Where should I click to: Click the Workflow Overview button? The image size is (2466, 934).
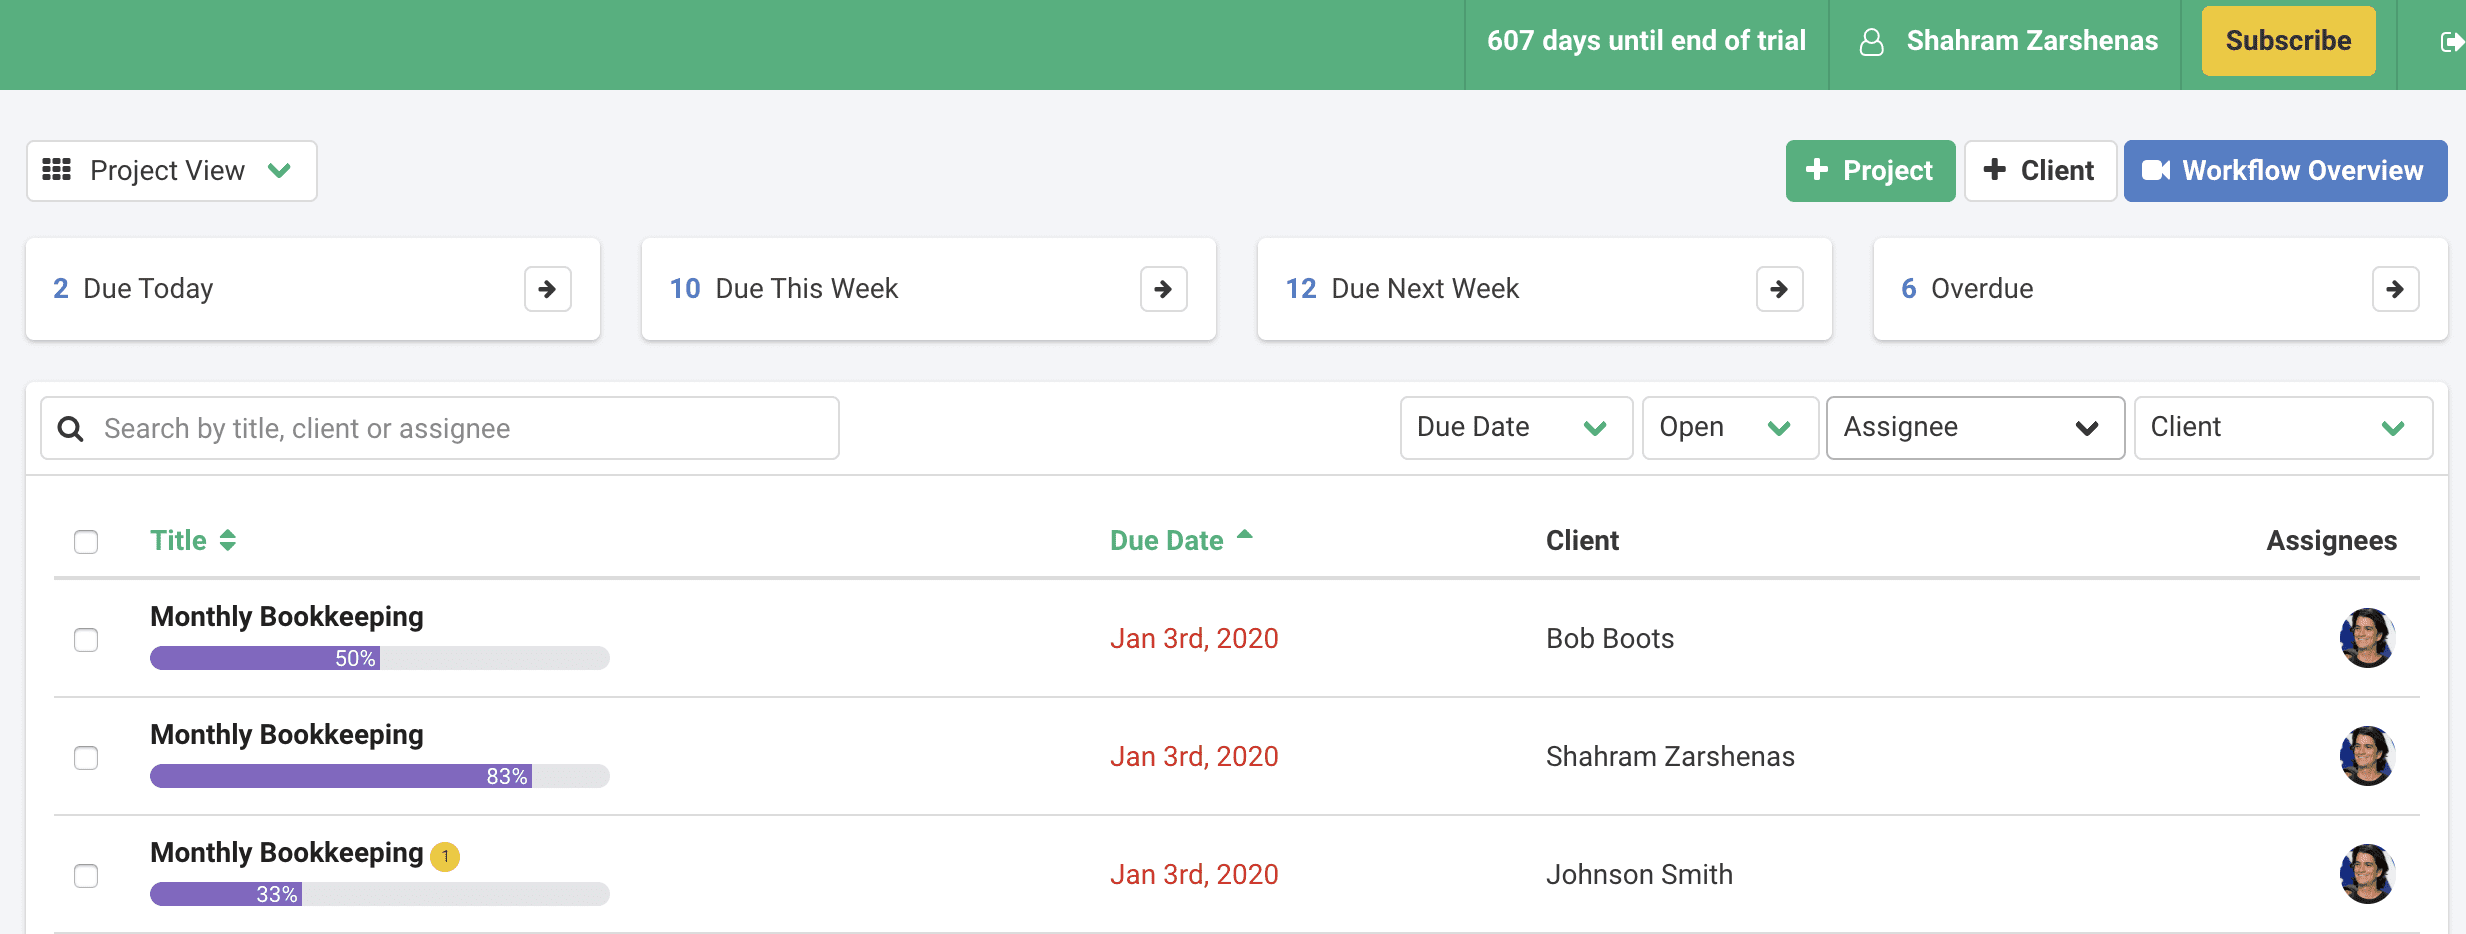pyautogui.click(x=2285, y=171)
